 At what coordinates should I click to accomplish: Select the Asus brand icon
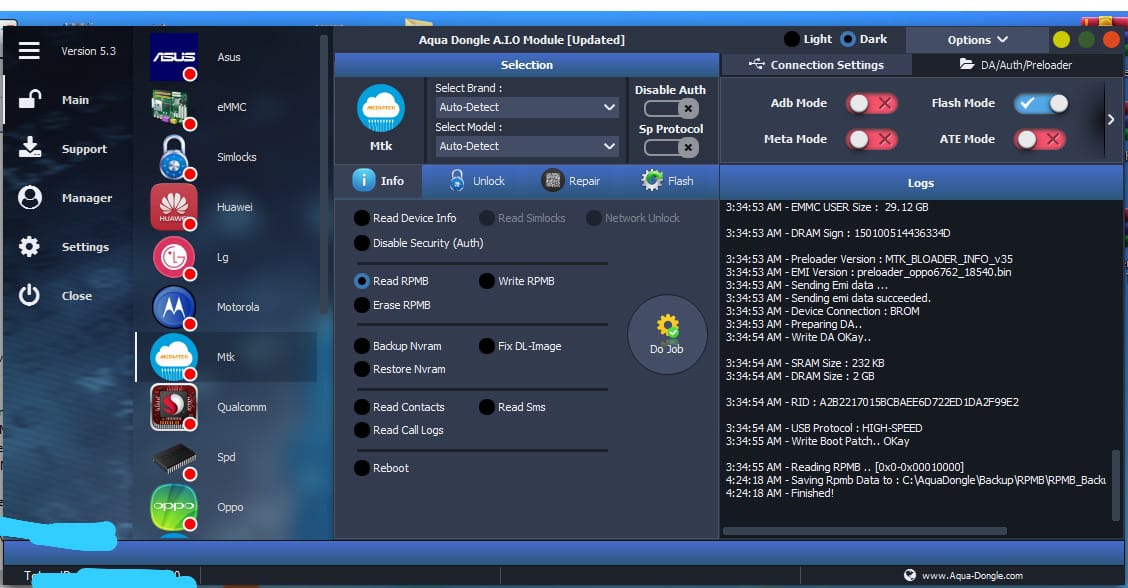173,57
